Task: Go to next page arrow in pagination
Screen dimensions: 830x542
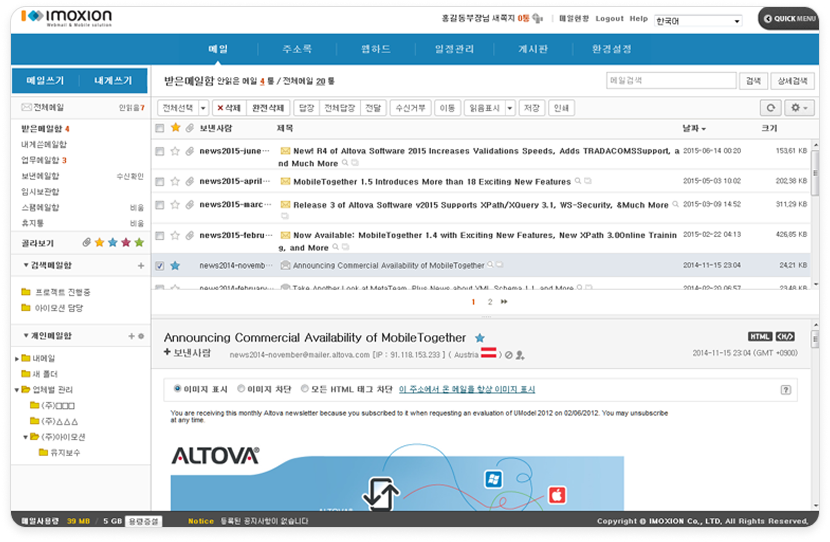Action: (504, 302)
